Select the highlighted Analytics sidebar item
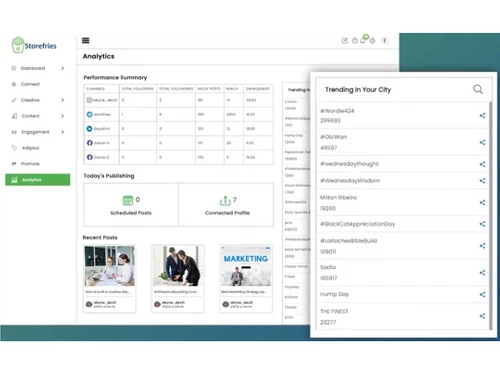This screenshot has height=375, width=500. click(38, 180)
